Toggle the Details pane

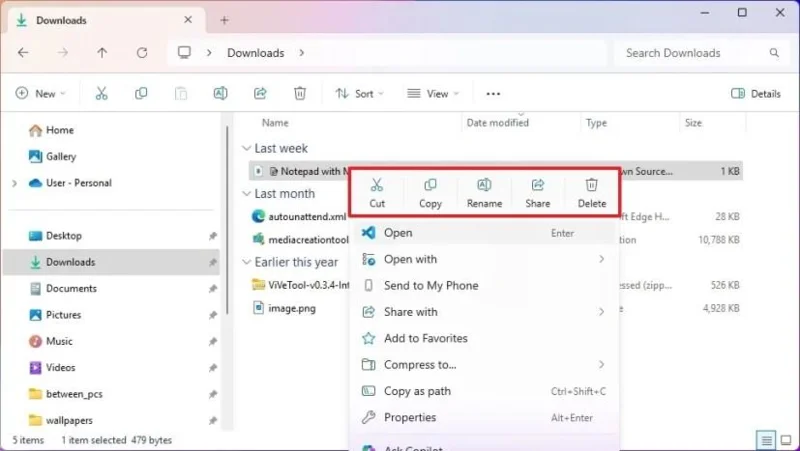click(756, 93)
